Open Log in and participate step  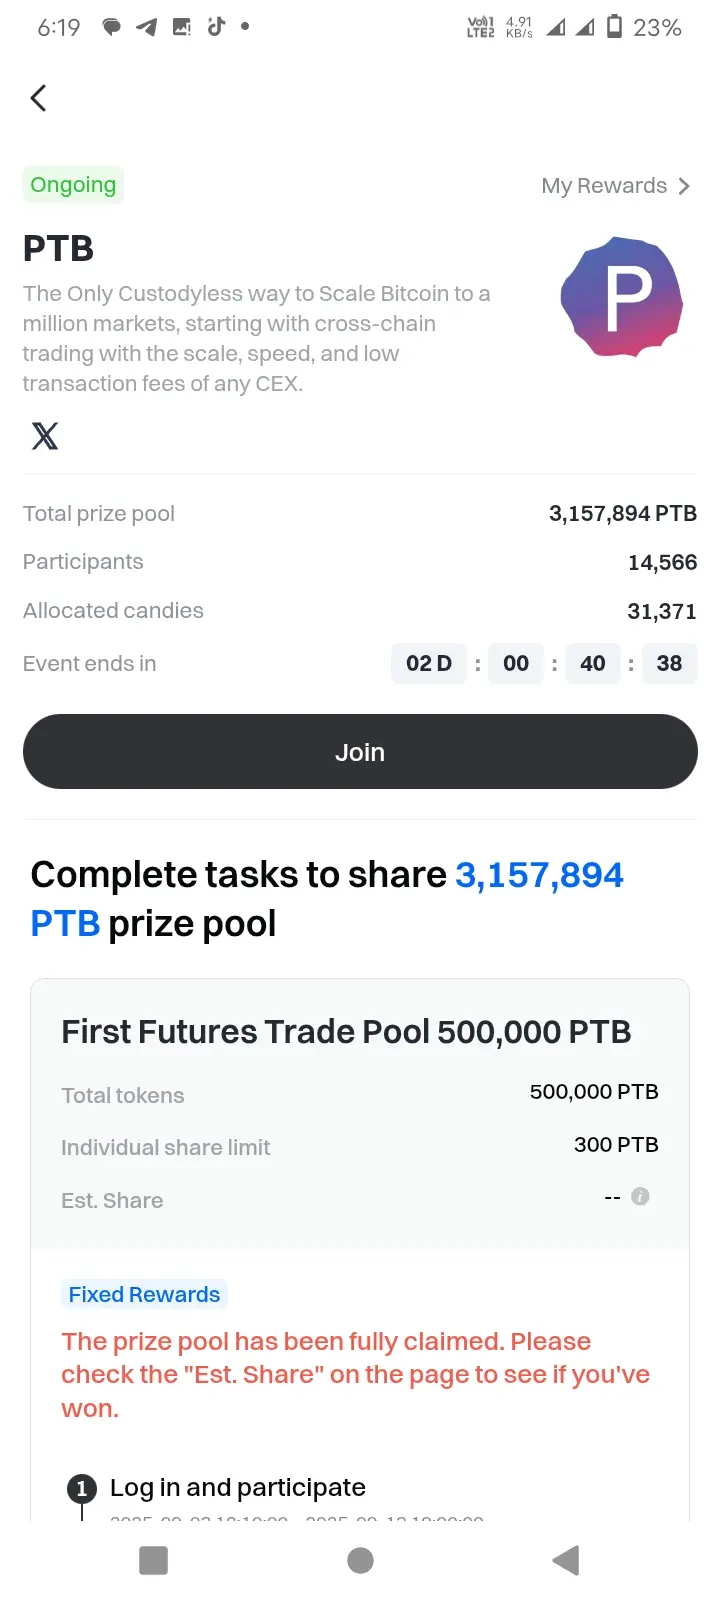point(238,1488)
